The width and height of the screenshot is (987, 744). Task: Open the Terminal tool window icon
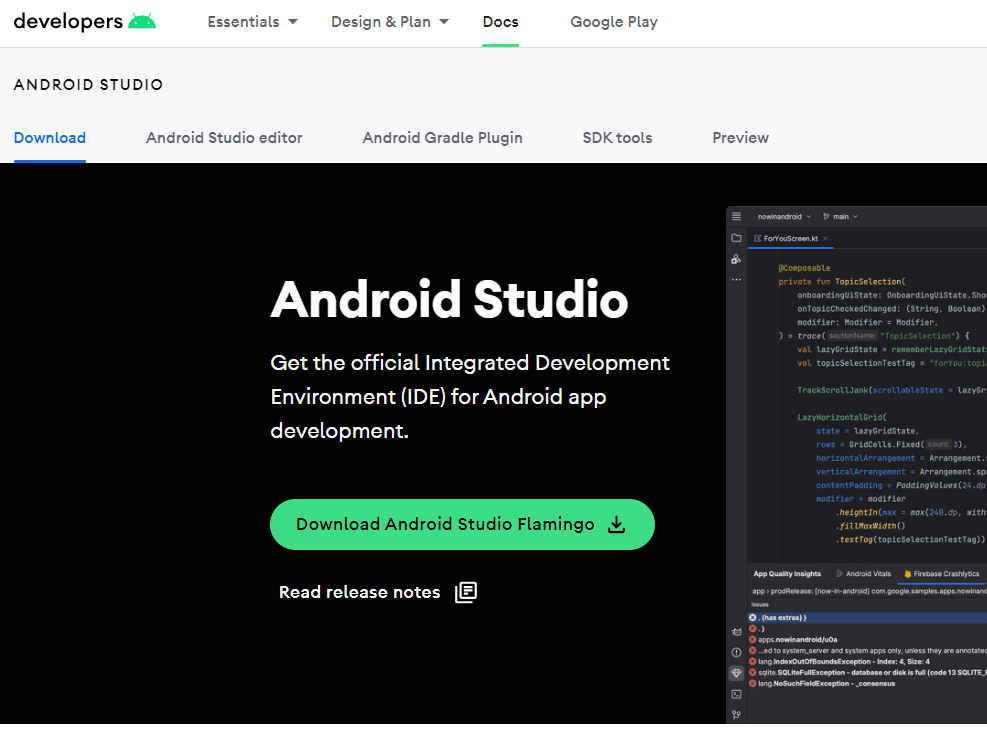point(736,694)
